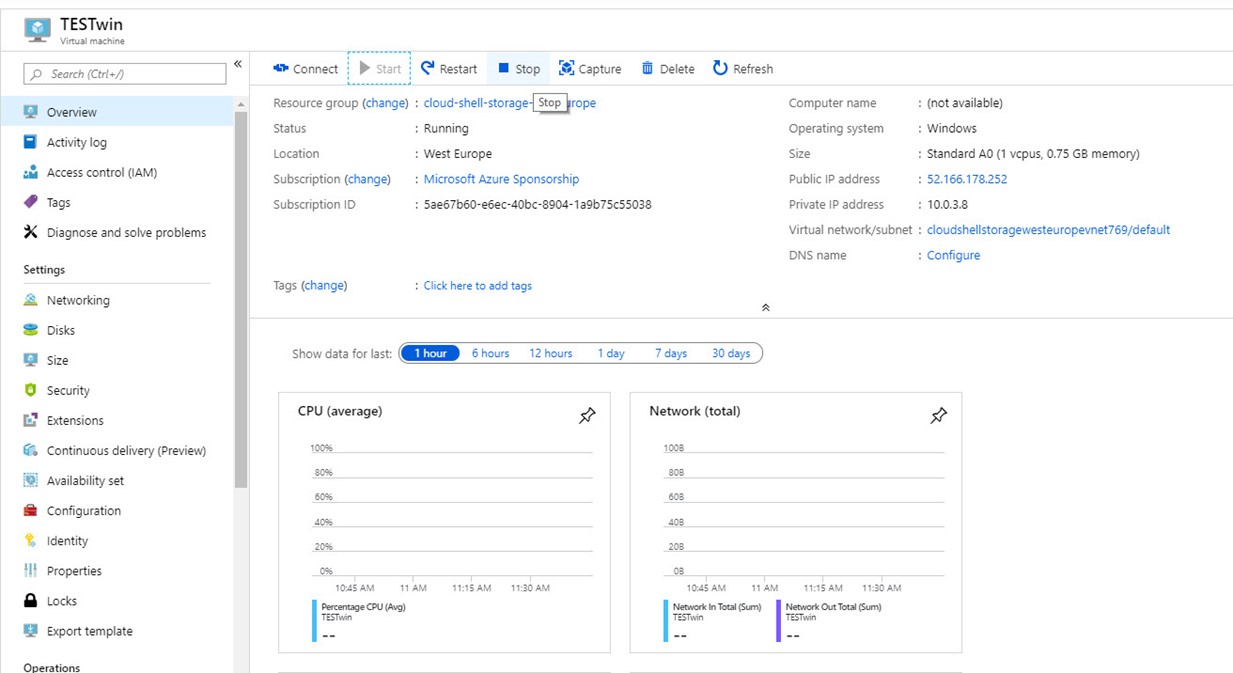Click Configure DNS name link
This screenshot has width=1233, height=673.
[x=953, y=255]
